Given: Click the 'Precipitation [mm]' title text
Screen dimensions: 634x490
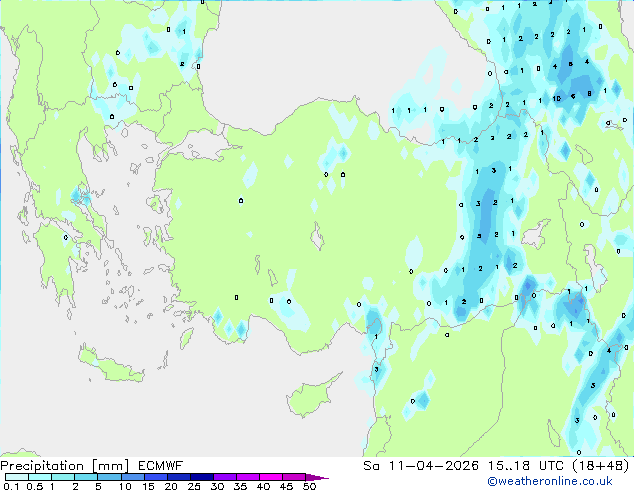Looking at the screenshot, I should pyautogui.click(x=65, y=466).
